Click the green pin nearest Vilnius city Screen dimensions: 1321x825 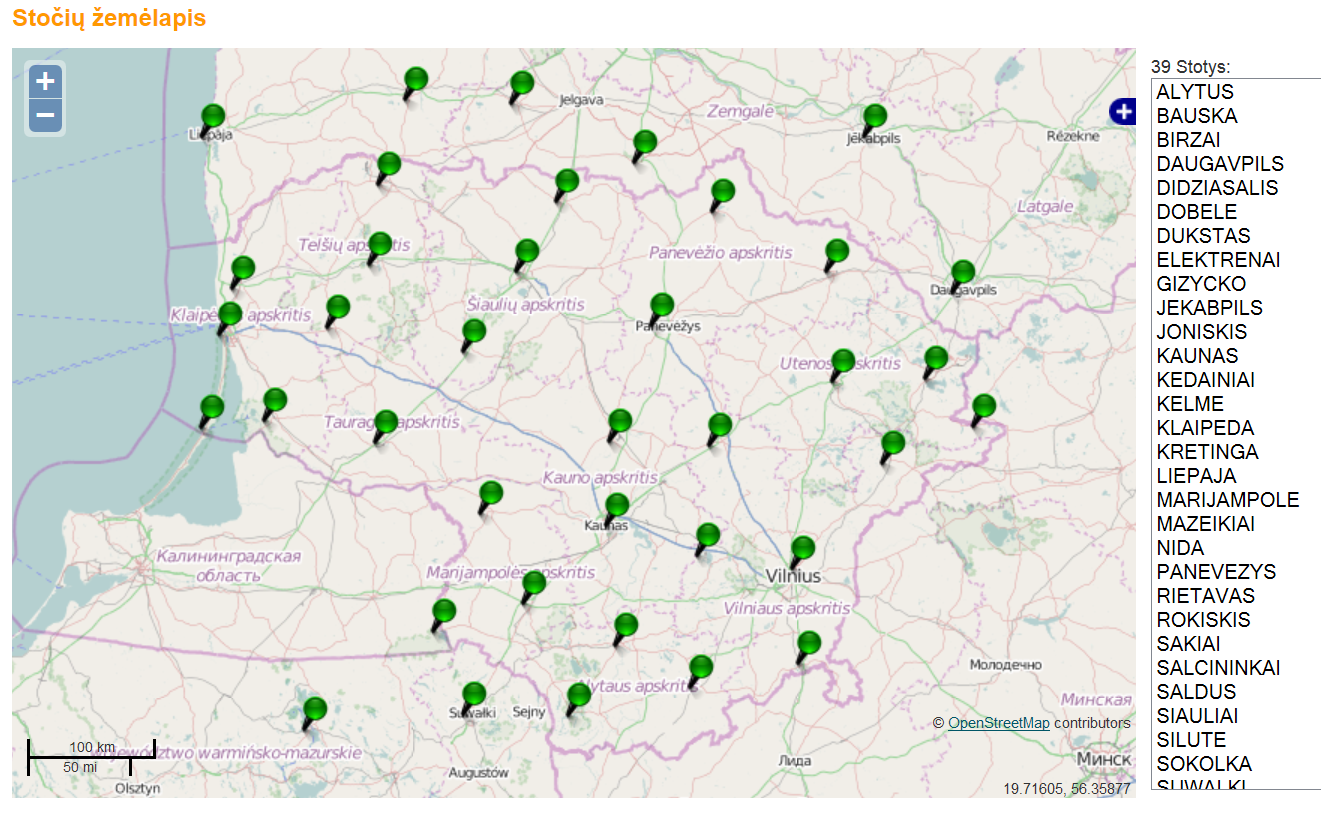[801, 554]
